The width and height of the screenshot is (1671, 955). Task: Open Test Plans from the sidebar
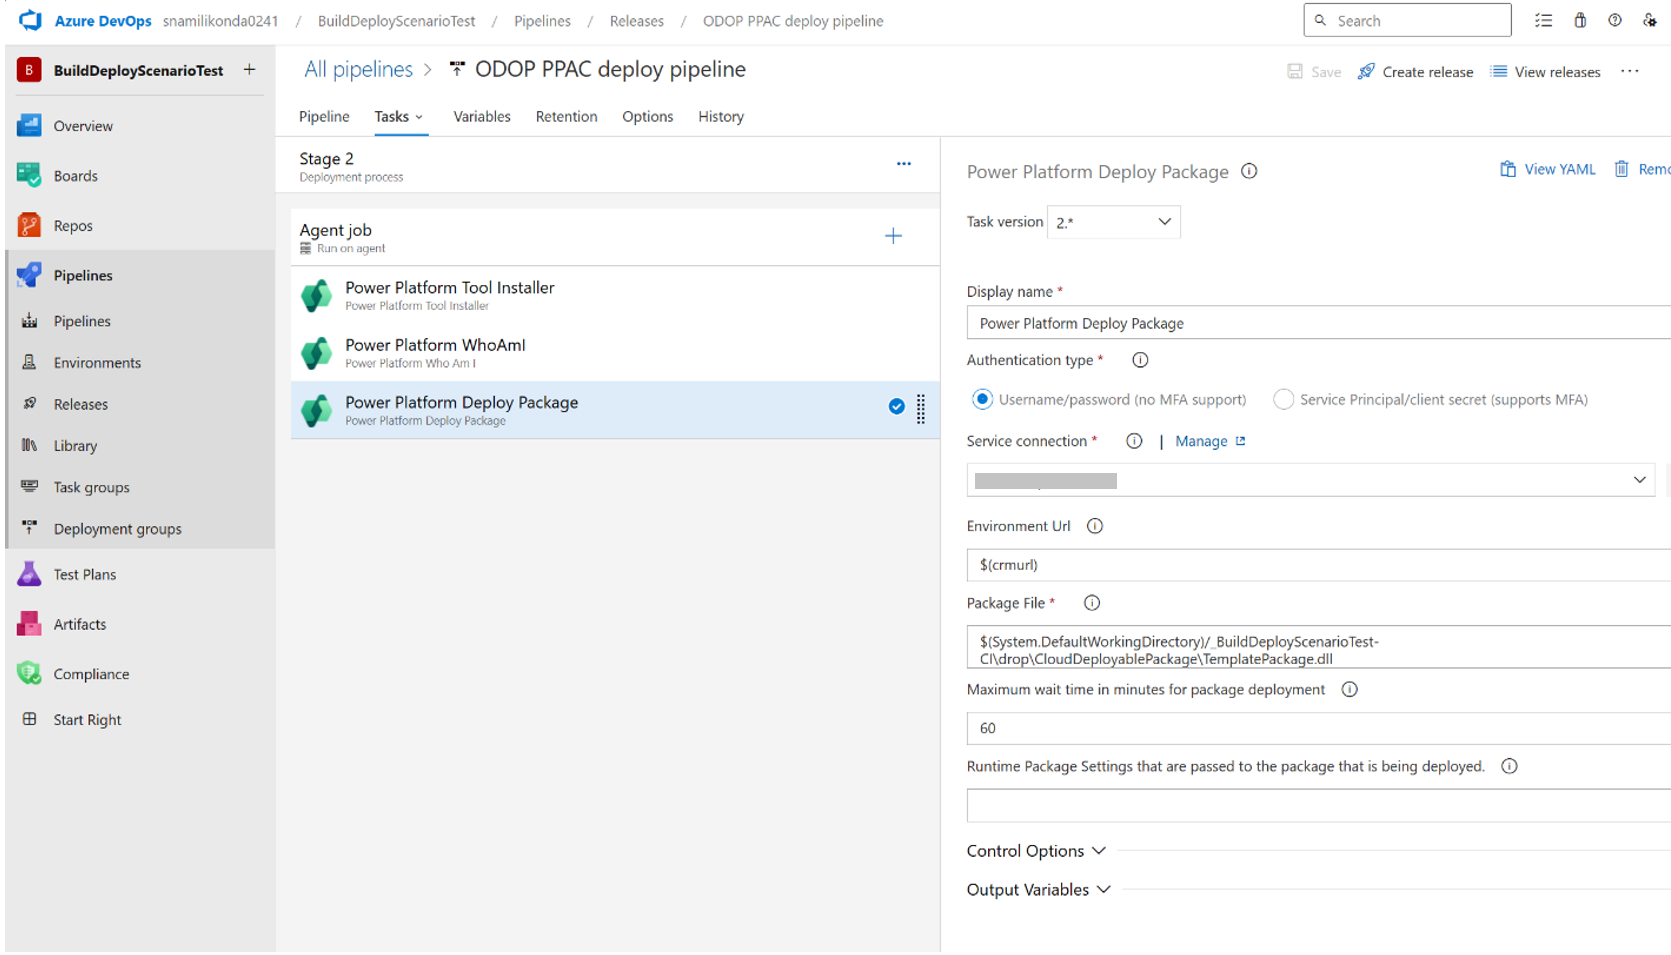point(84,573)
